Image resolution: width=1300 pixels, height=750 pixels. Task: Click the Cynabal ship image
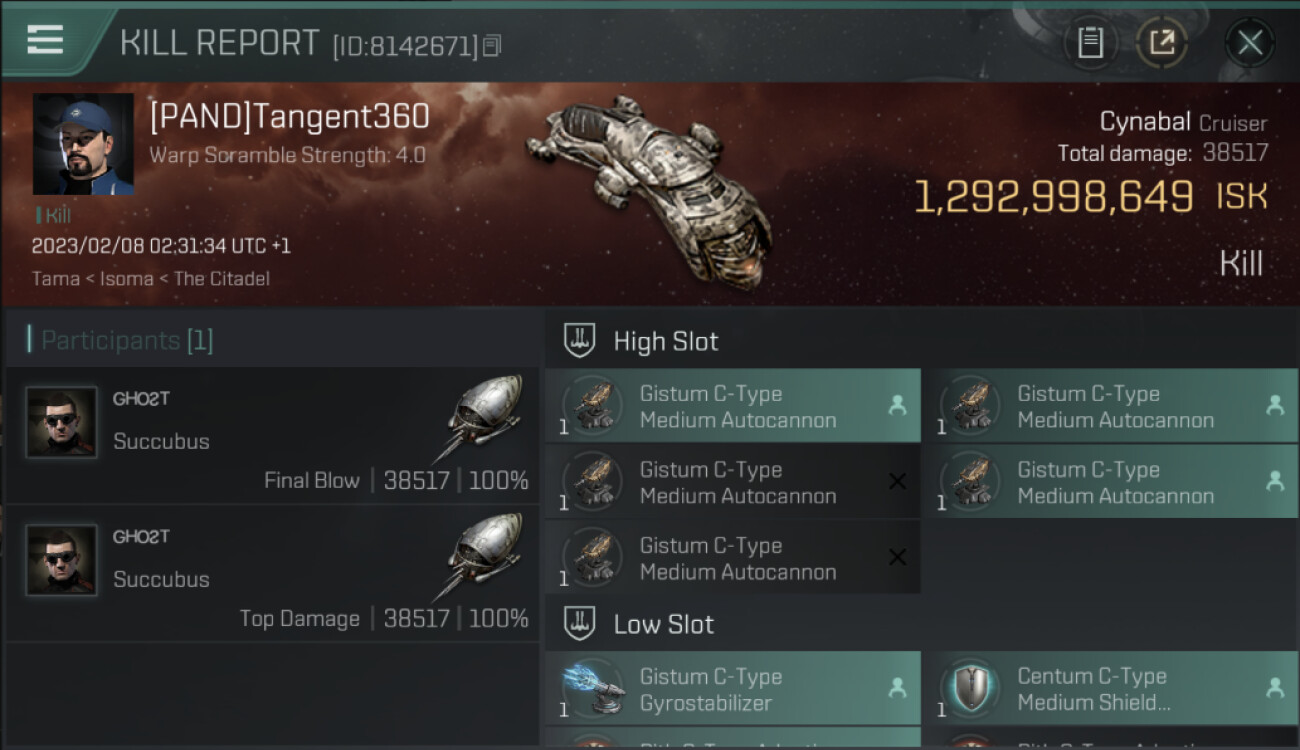tap(650, 187)
